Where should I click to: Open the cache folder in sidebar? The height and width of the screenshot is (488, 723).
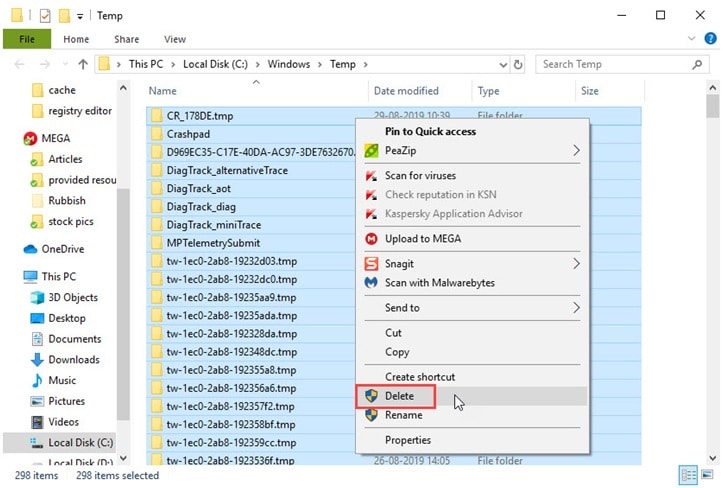62,90
